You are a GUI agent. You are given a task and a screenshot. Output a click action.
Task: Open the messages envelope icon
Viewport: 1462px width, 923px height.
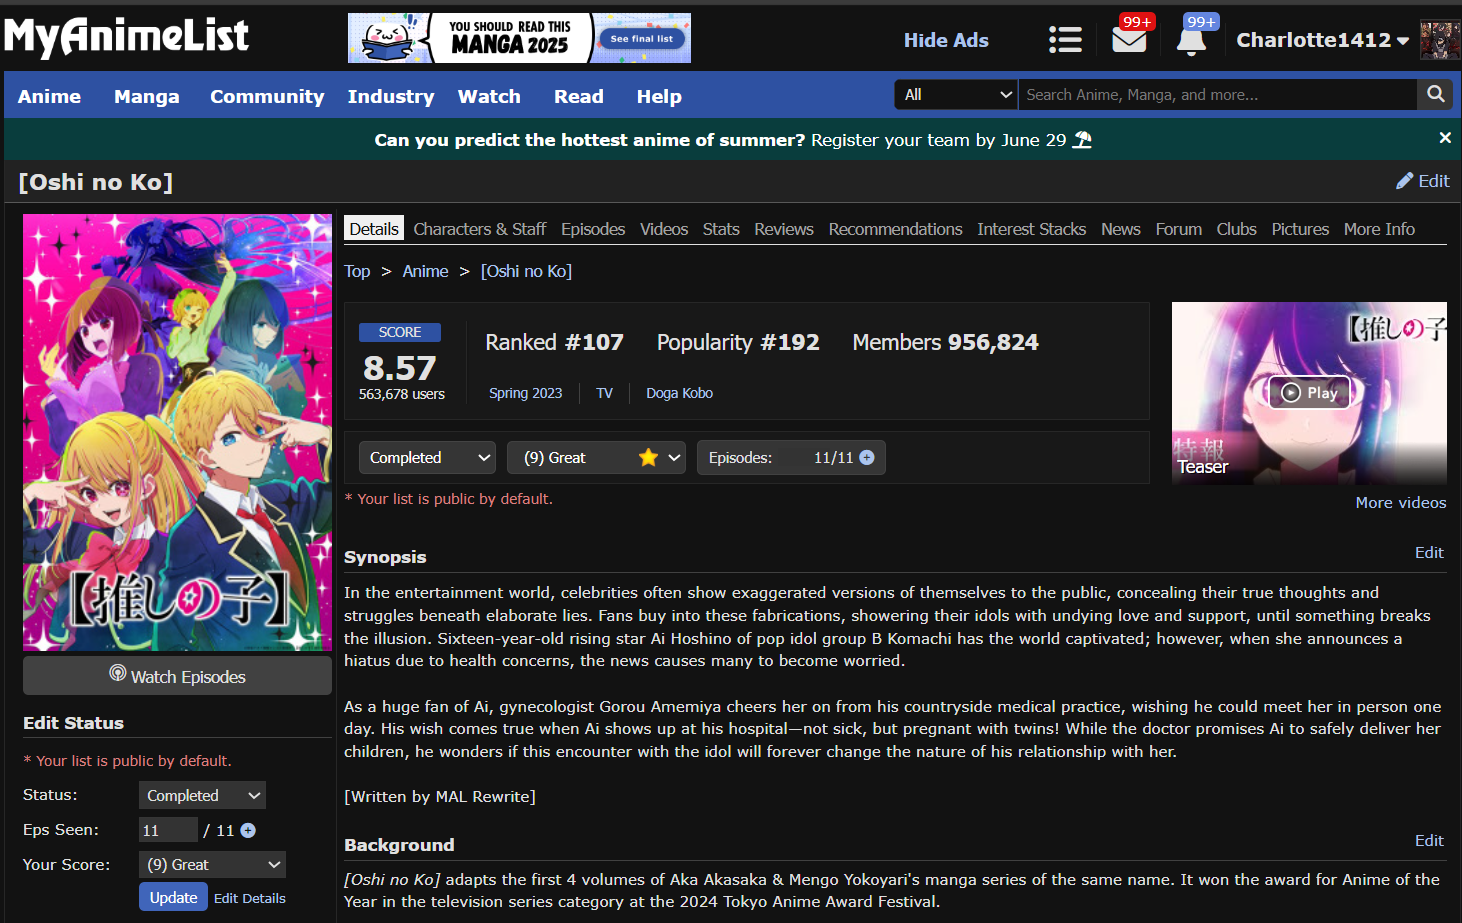point(1129,41)
